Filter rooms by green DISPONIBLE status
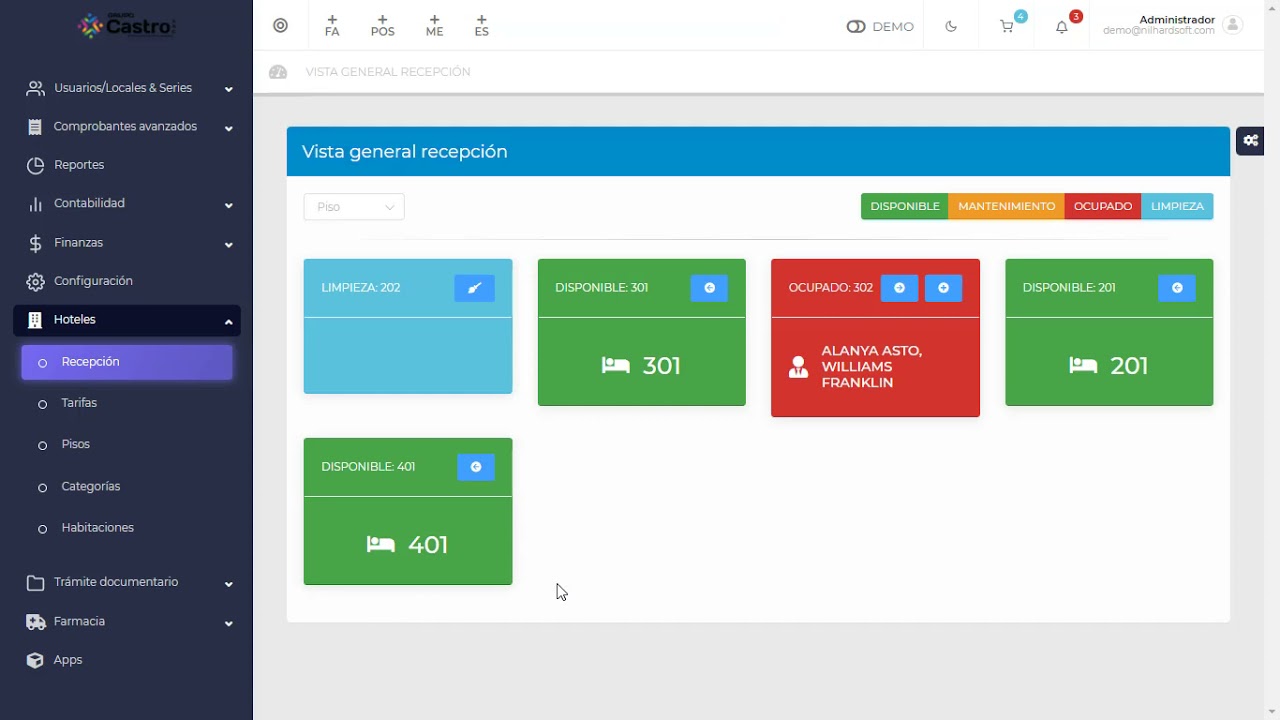1280x720 pixels. click(x=905, y=206)
